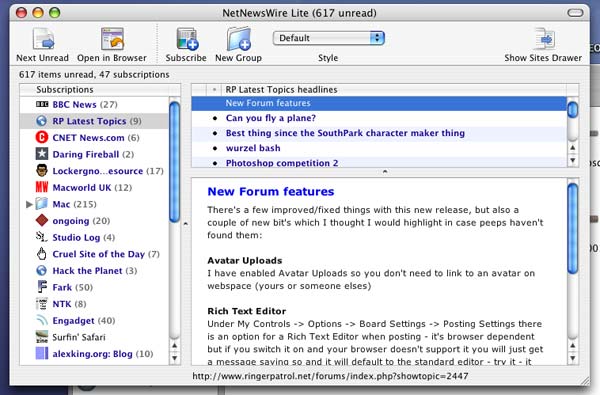Click the article pane scrollbar thumb

(x=573, y=229)
